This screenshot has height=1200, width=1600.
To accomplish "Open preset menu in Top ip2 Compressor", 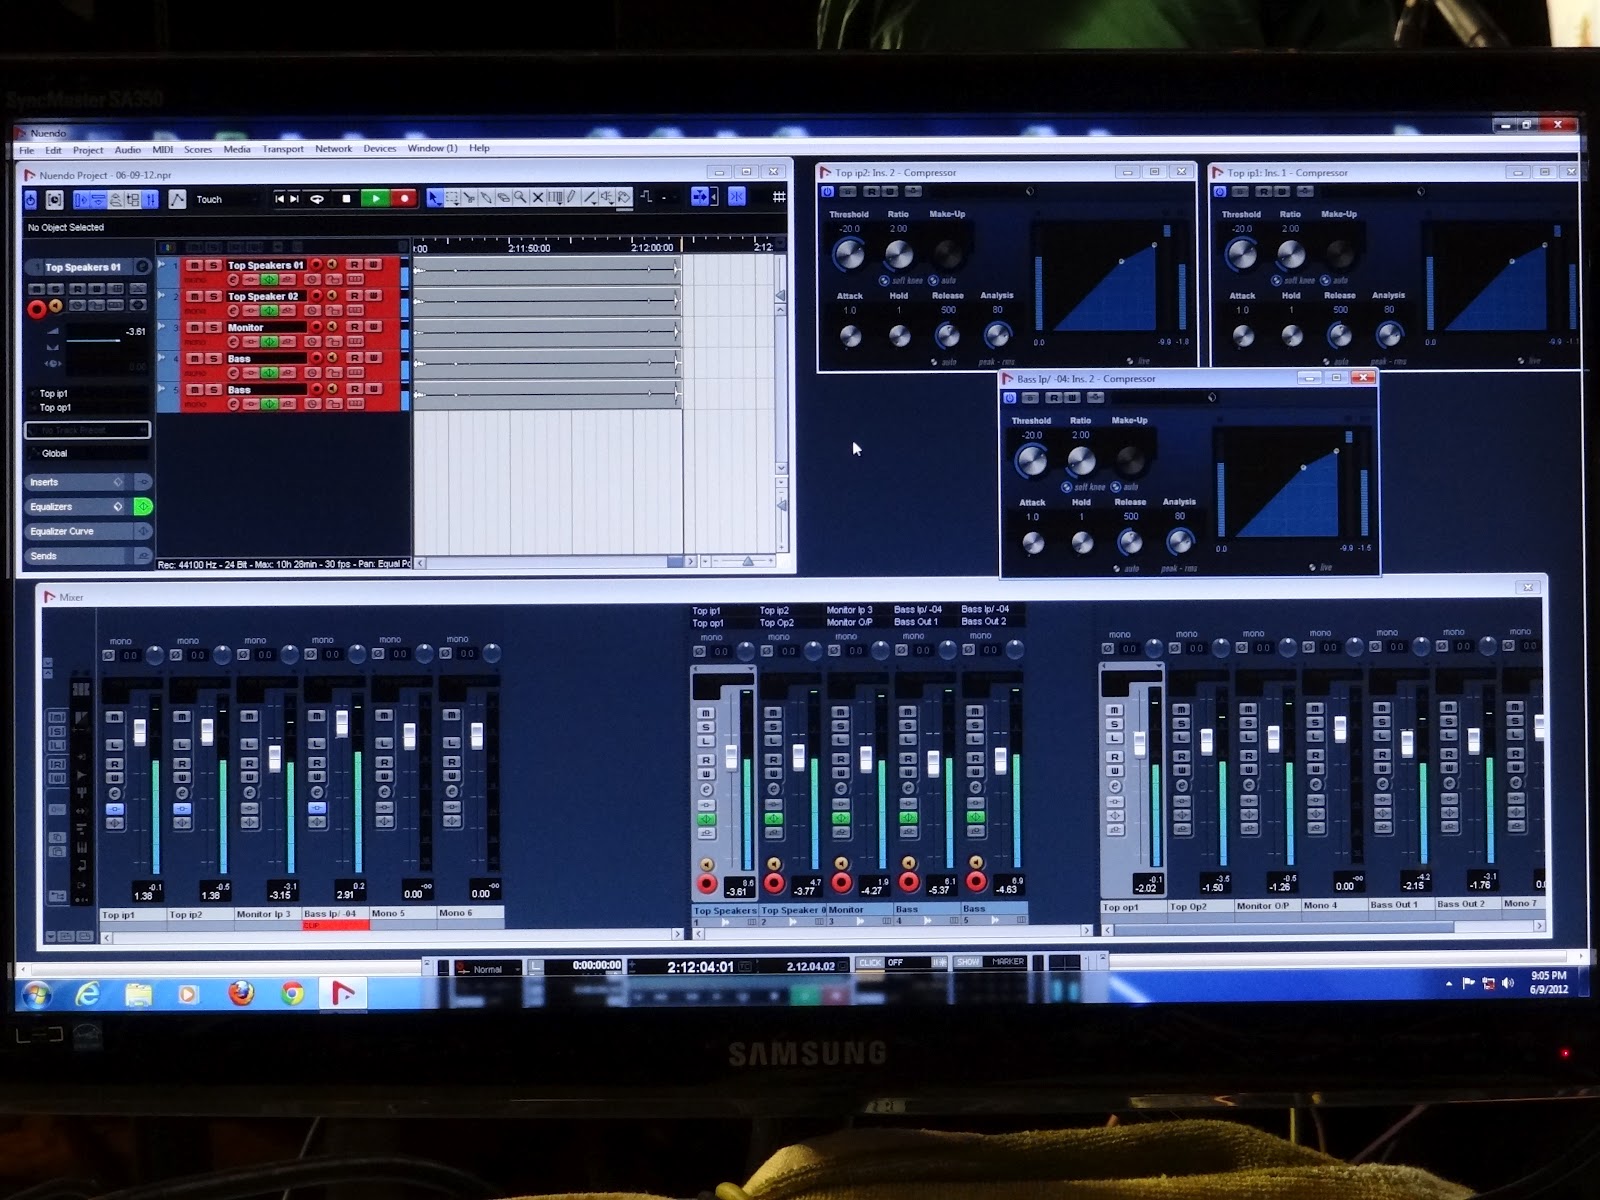I will pyautogui.click(x=1029, y=190).
